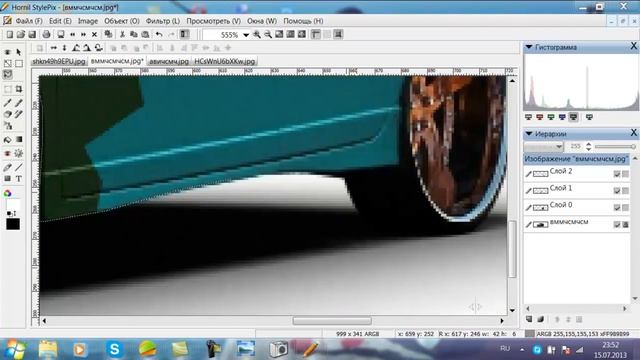Flip object horizontally in the object toolbar
640x360 pixels.
click(53, 48)
